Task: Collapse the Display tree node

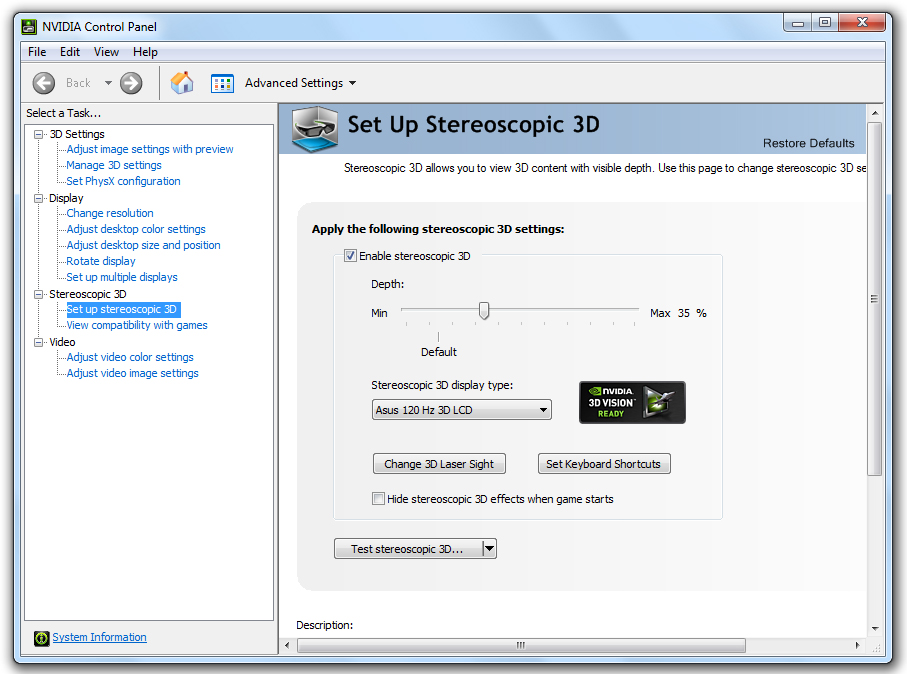Action: (39, 198)
